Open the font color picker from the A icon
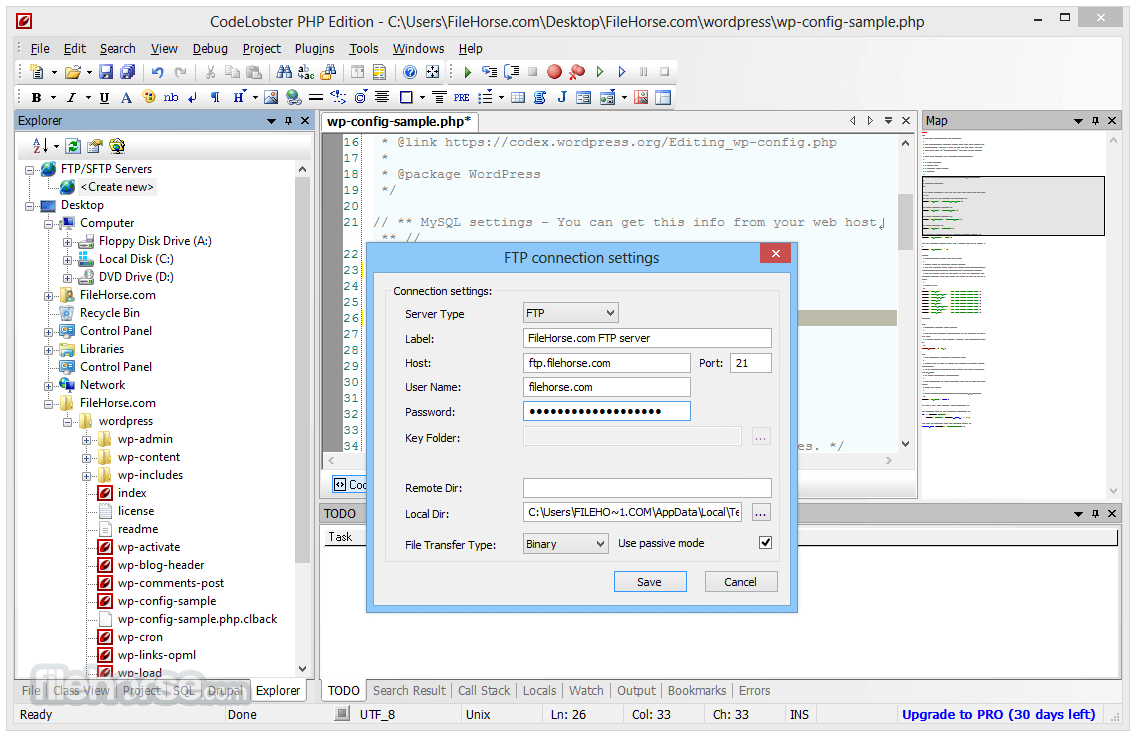Screen dimensions: 1137x736 coord(126,97)
